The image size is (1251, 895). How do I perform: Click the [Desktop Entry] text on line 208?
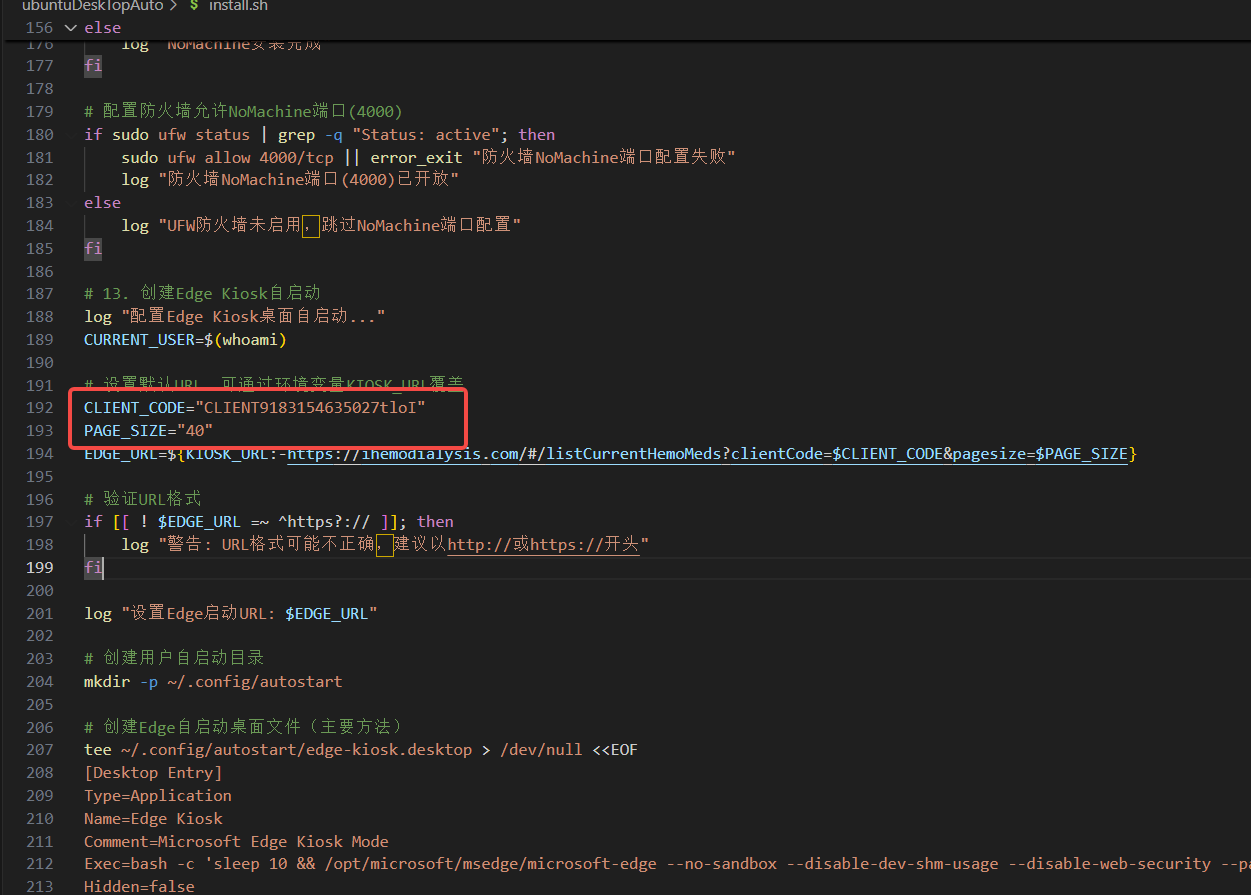tap(153, 772)
